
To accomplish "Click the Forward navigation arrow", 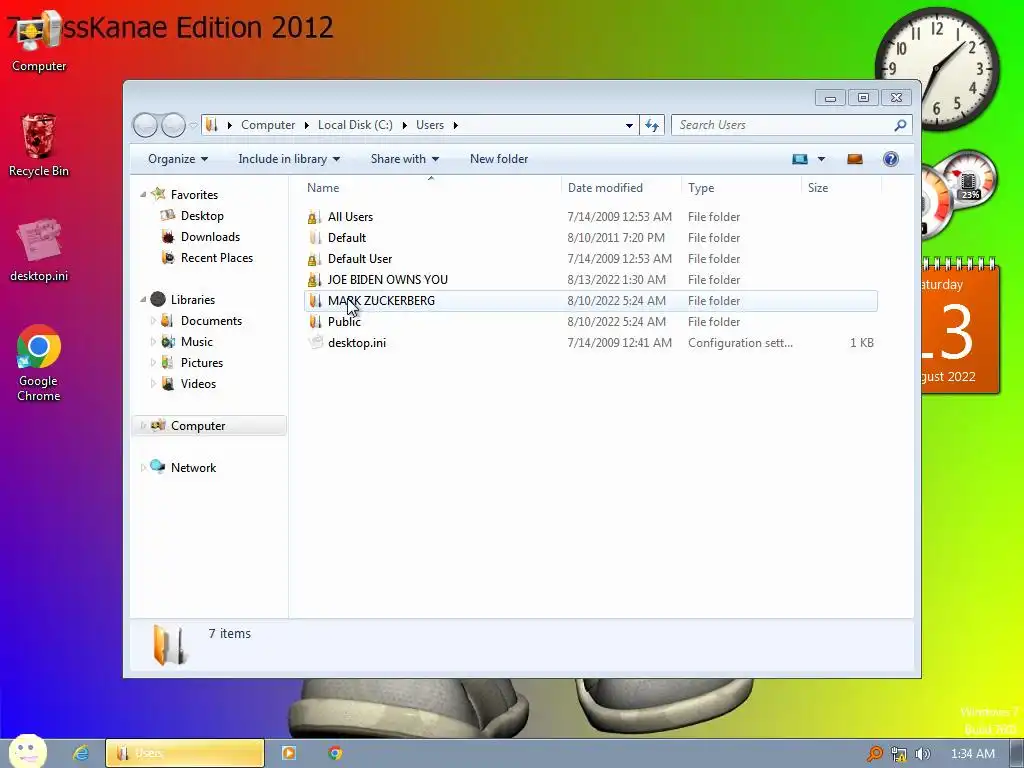I will point(173,125).
